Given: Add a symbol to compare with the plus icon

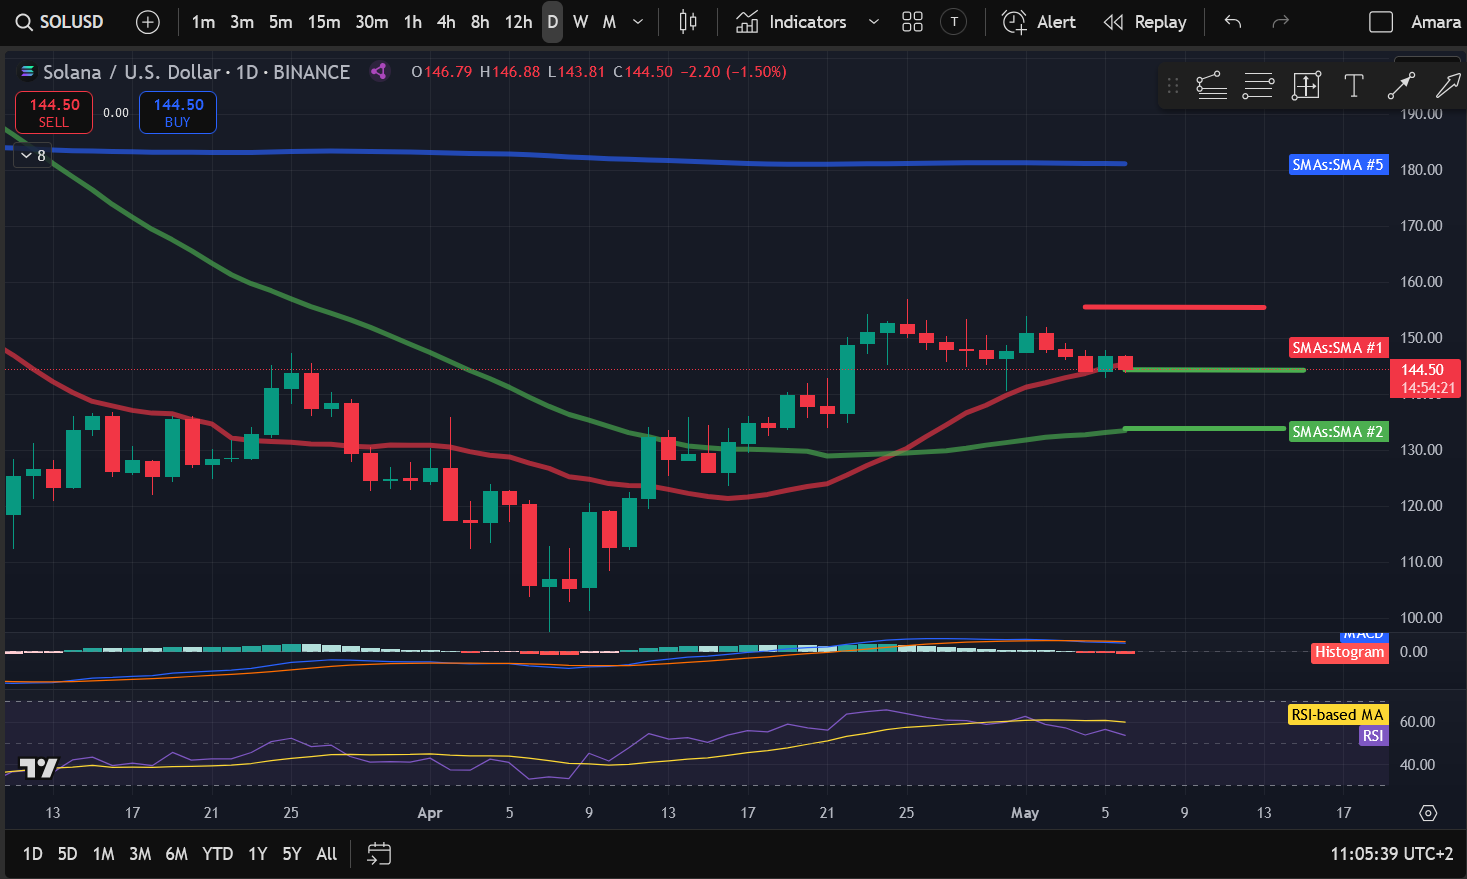Looking at the screenshot, I should pos(147,22).
